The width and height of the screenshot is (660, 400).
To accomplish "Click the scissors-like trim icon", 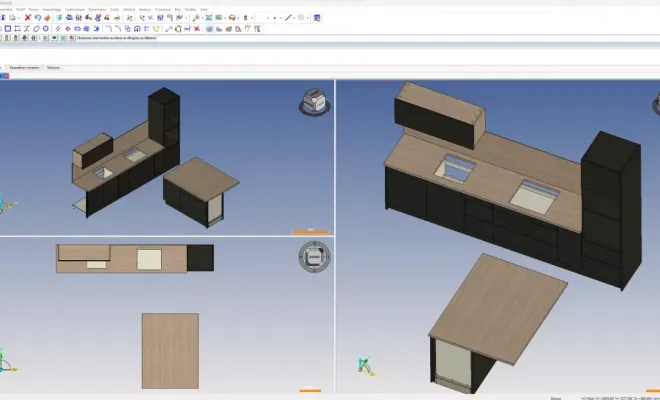I will pyautogui.click(x=129, y=18).
